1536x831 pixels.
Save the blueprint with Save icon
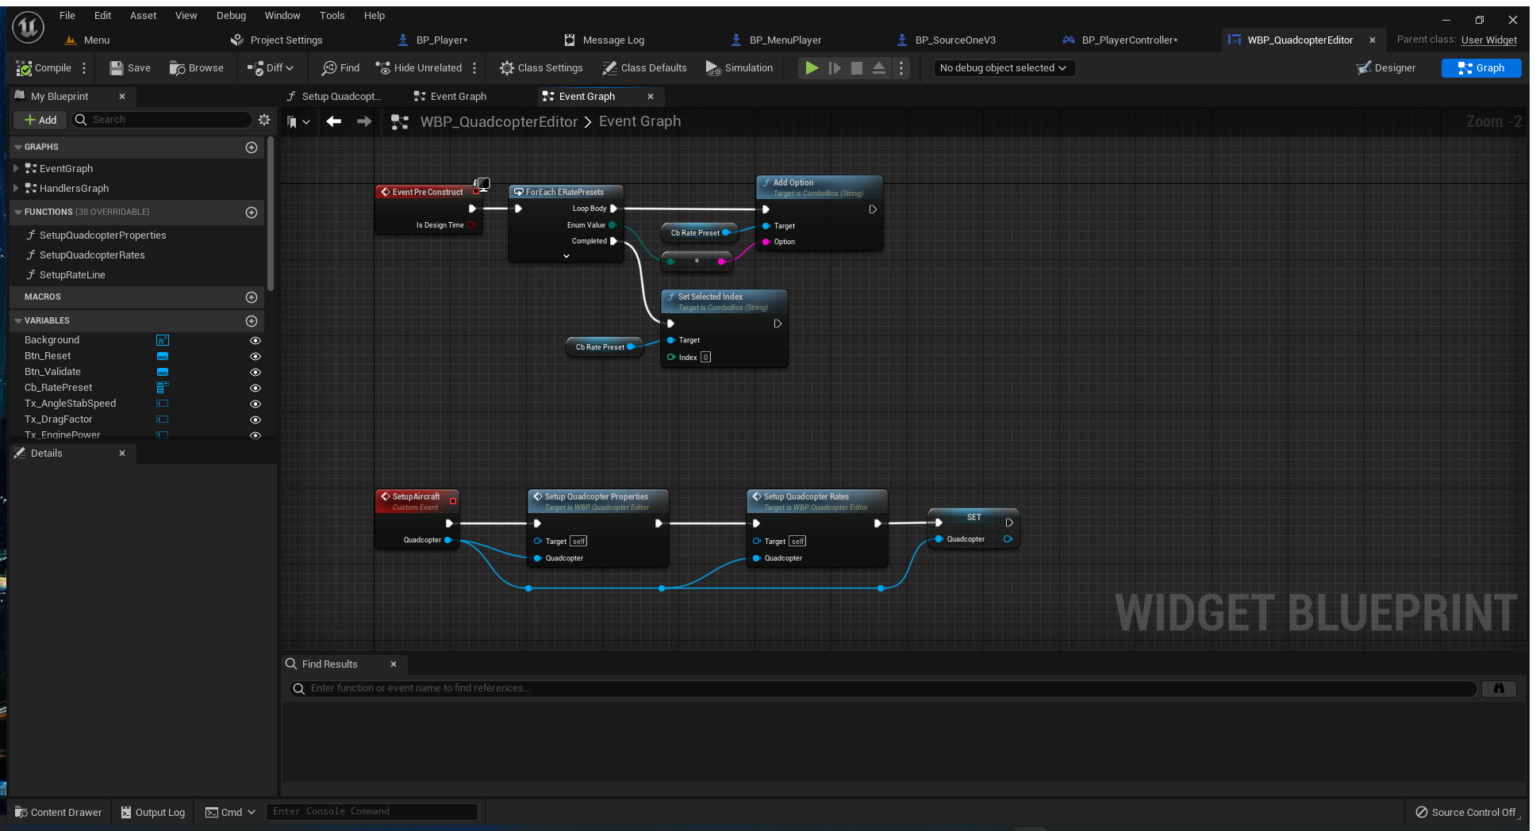pos(117,68)
